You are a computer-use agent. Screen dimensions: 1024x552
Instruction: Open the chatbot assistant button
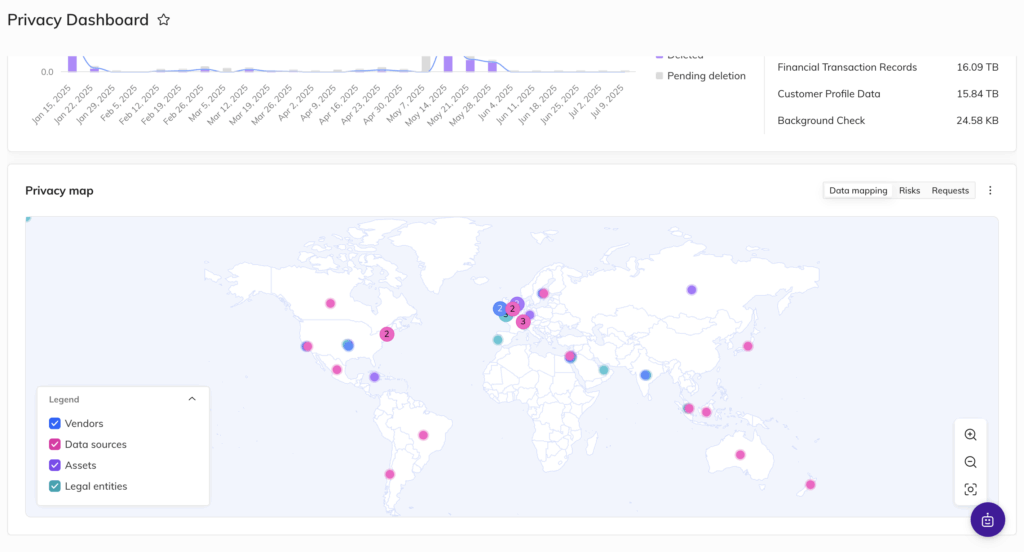(987, 520)
